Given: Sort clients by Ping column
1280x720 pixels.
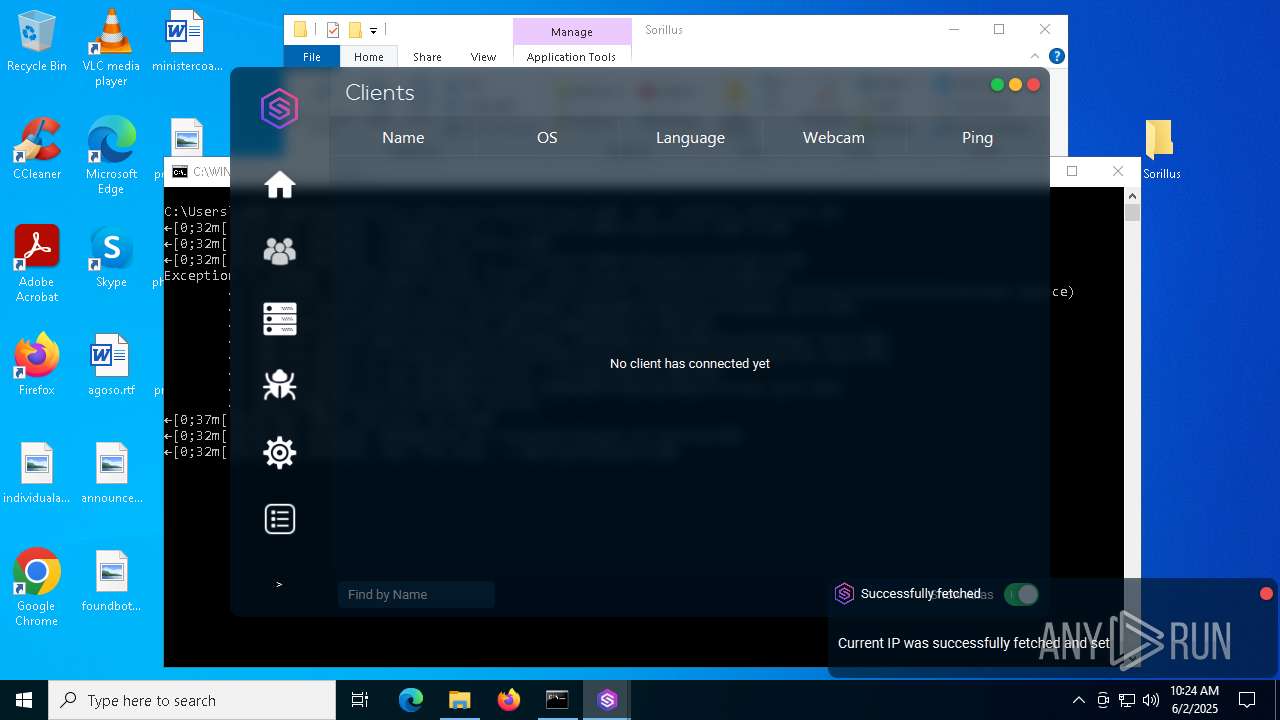Looking at the screenshot, I should (977, 138).
